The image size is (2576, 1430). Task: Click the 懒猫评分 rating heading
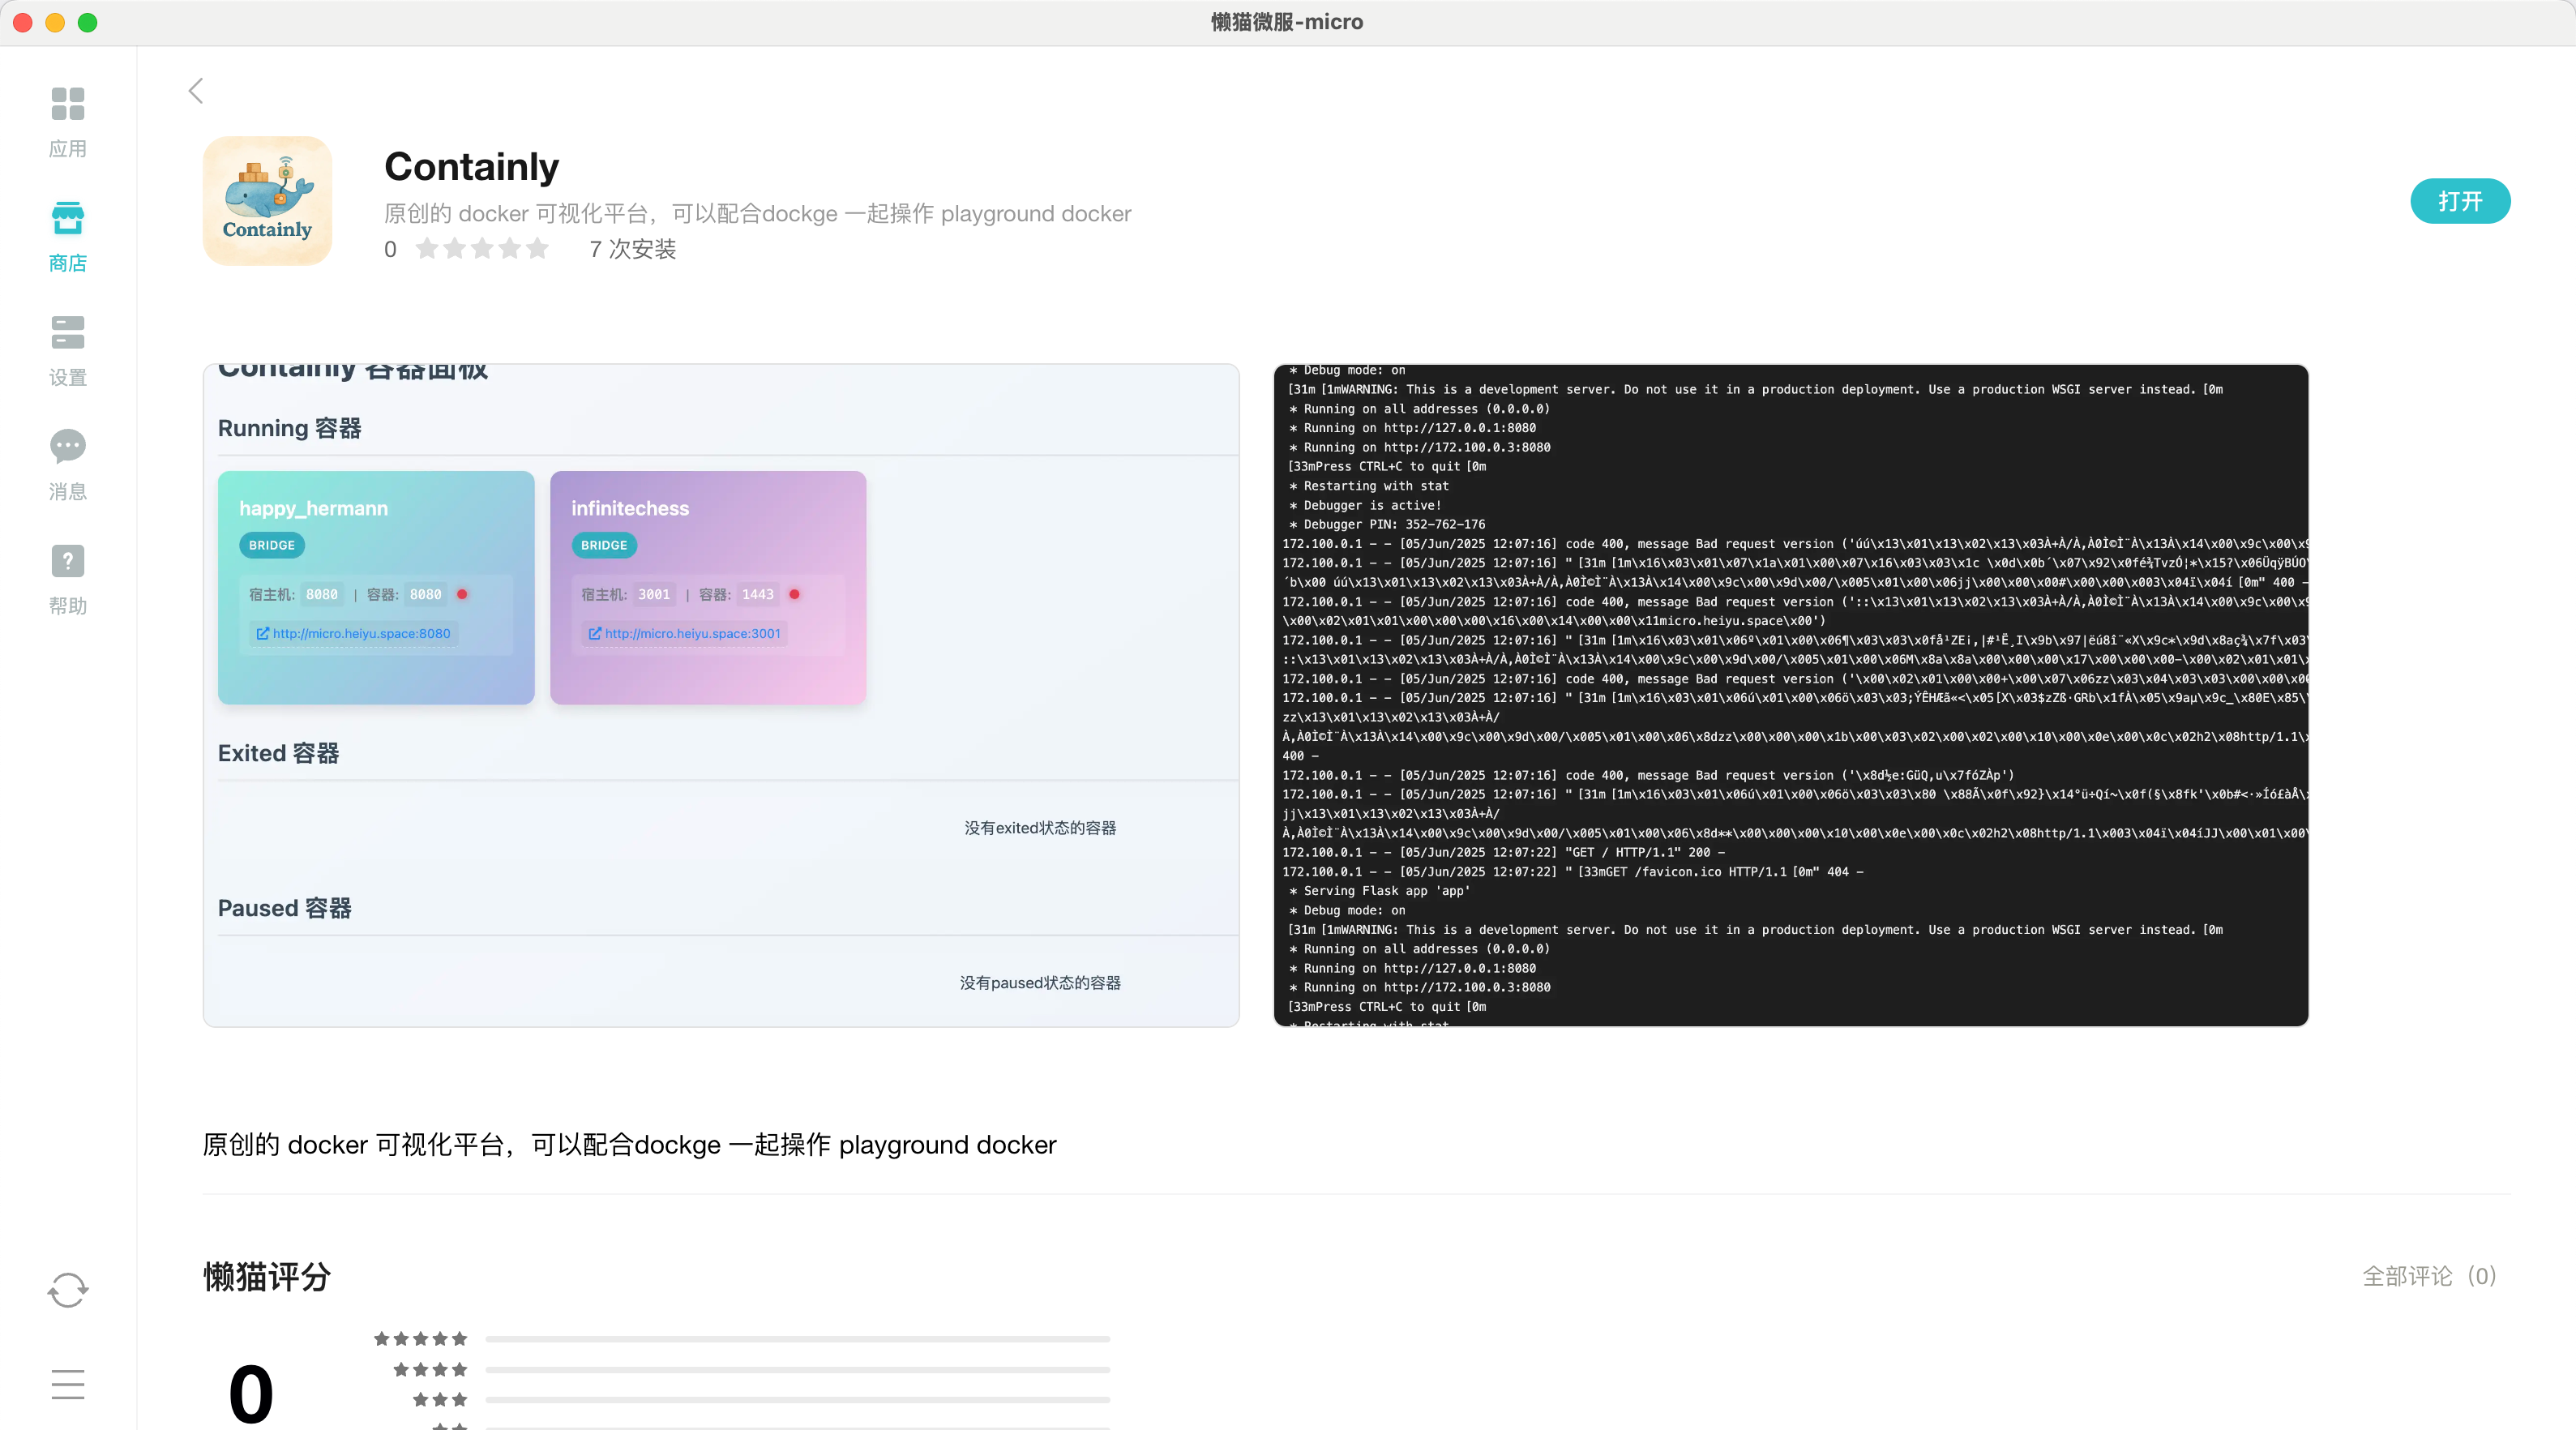267,1277
